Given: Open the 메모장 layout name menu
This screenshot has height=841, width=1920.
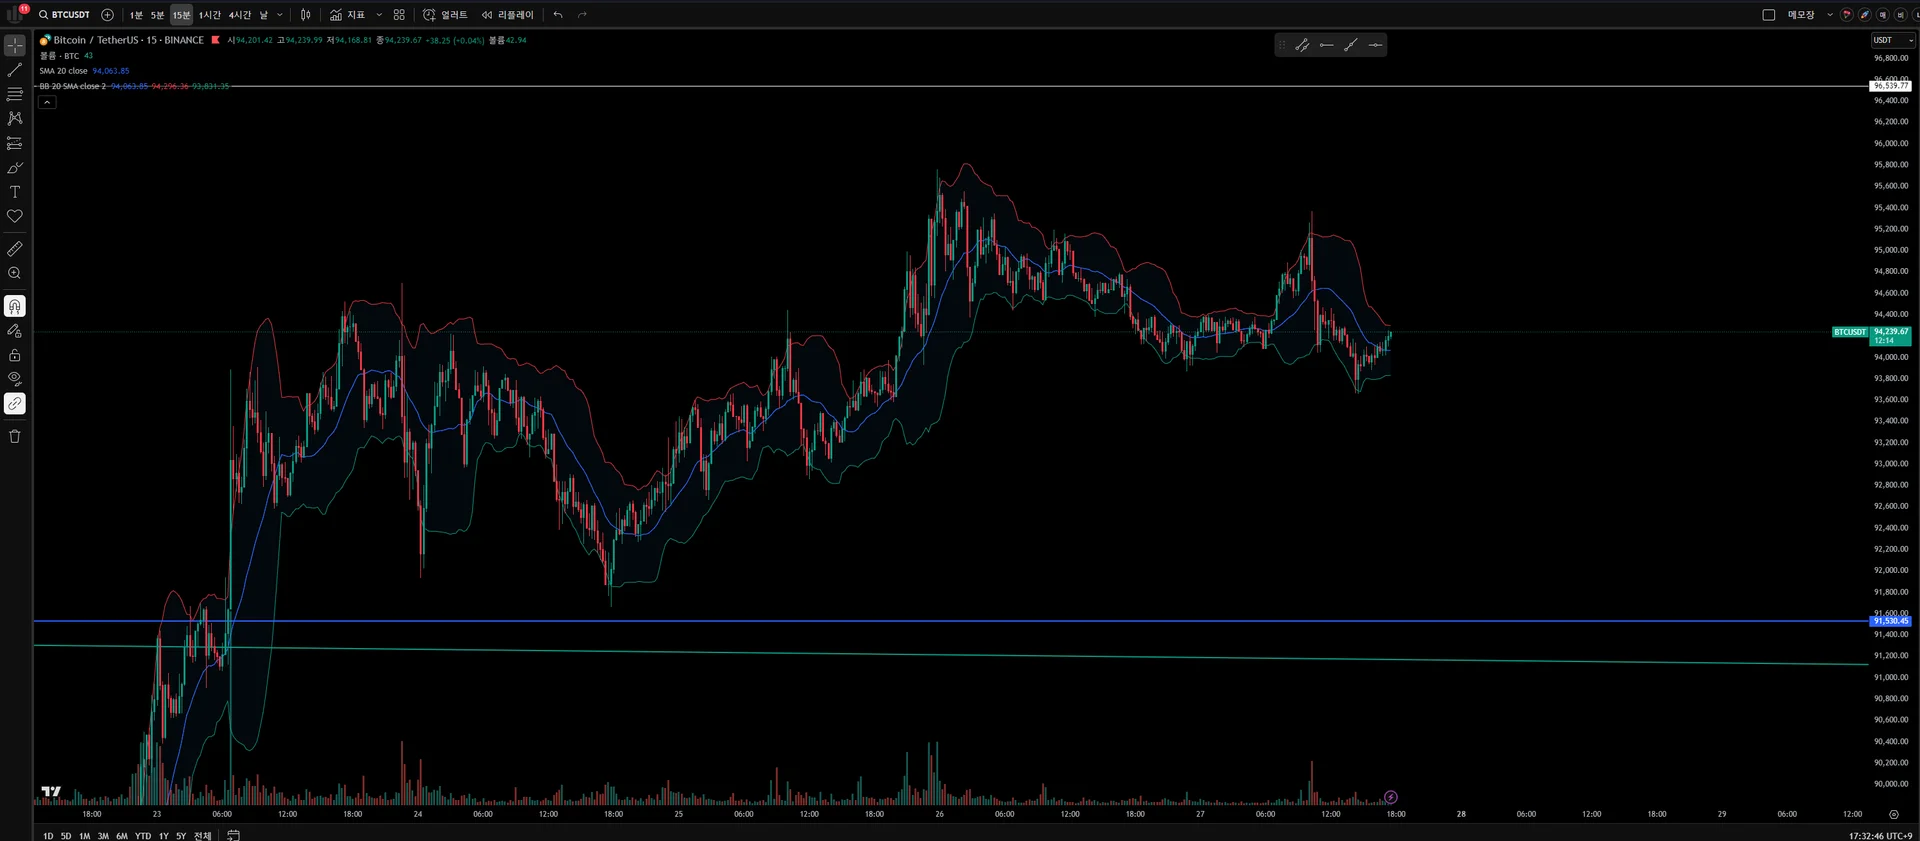Looking at the screenshot, I should [1801, 15].
